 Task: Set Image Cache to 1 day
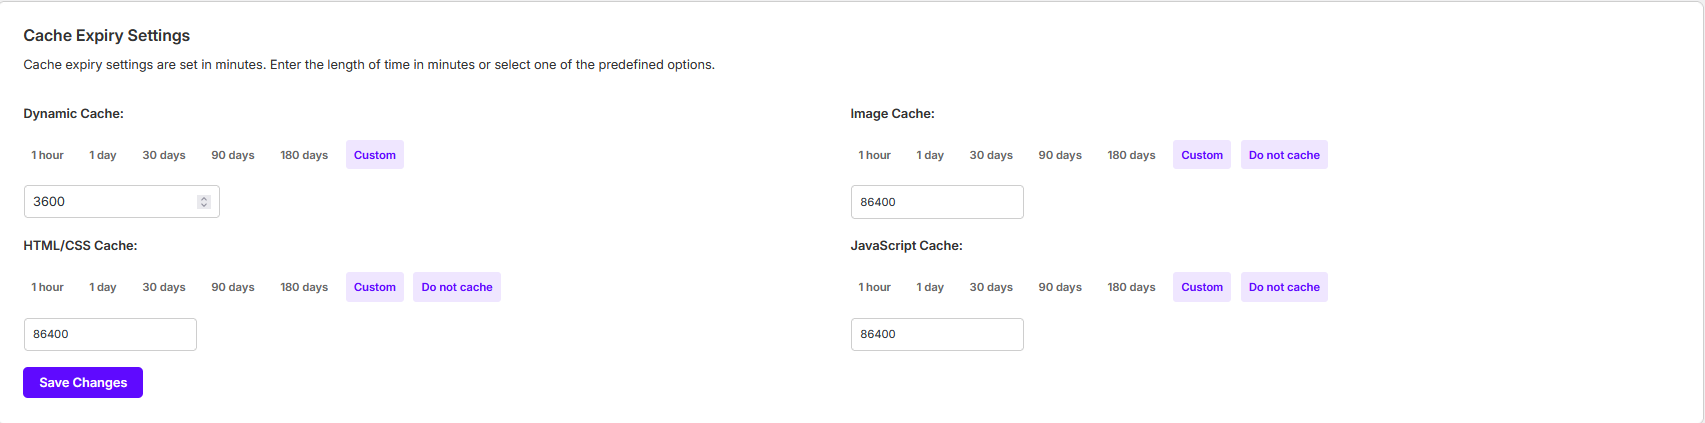pos(930,155)
